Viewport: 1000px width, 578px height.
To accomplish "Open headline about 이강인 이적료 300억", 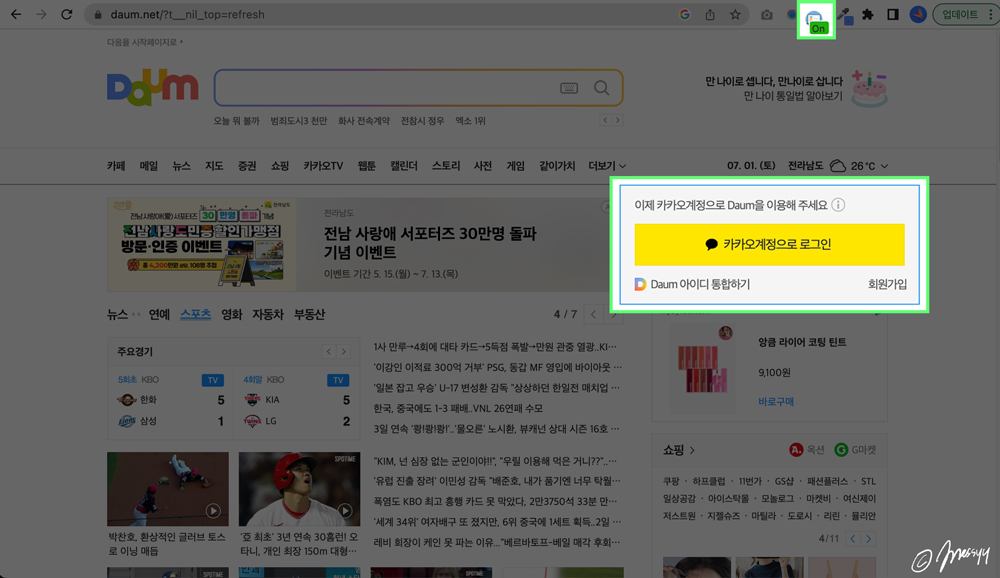I will [x=497, y=367].
